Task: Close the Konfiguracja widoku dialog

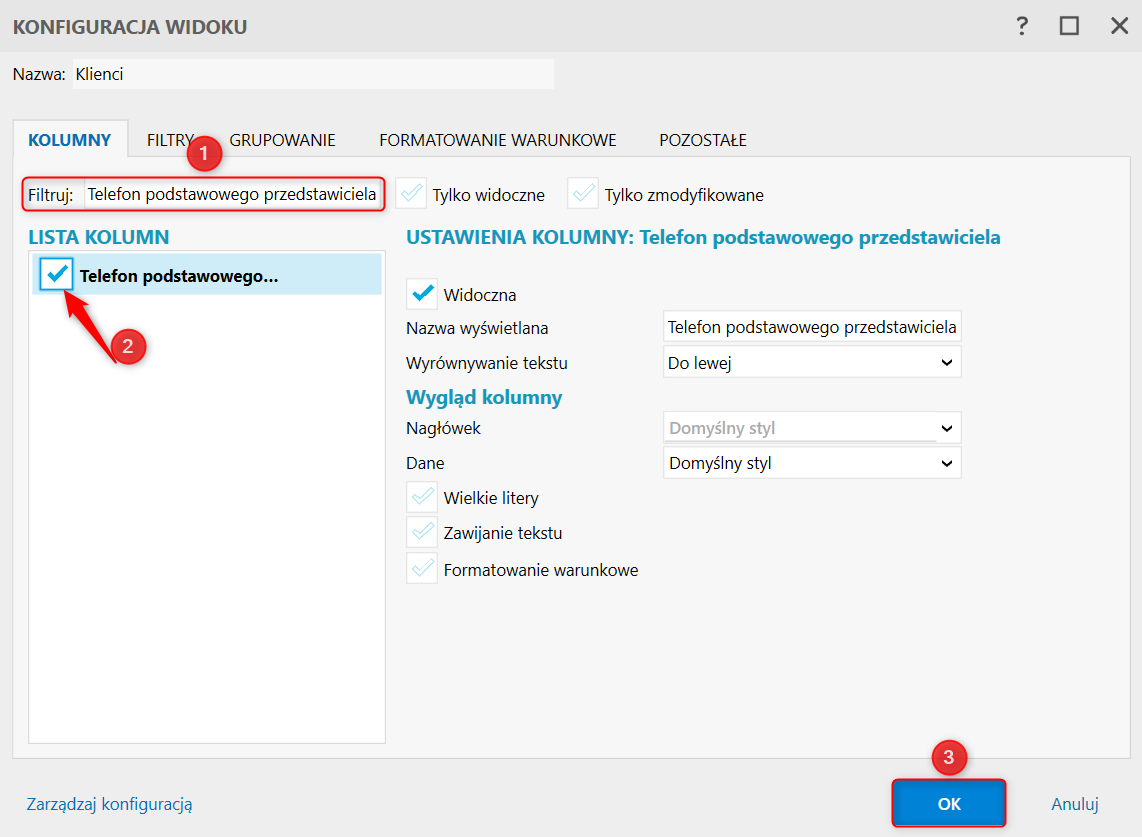Action: coord(1119,27)
